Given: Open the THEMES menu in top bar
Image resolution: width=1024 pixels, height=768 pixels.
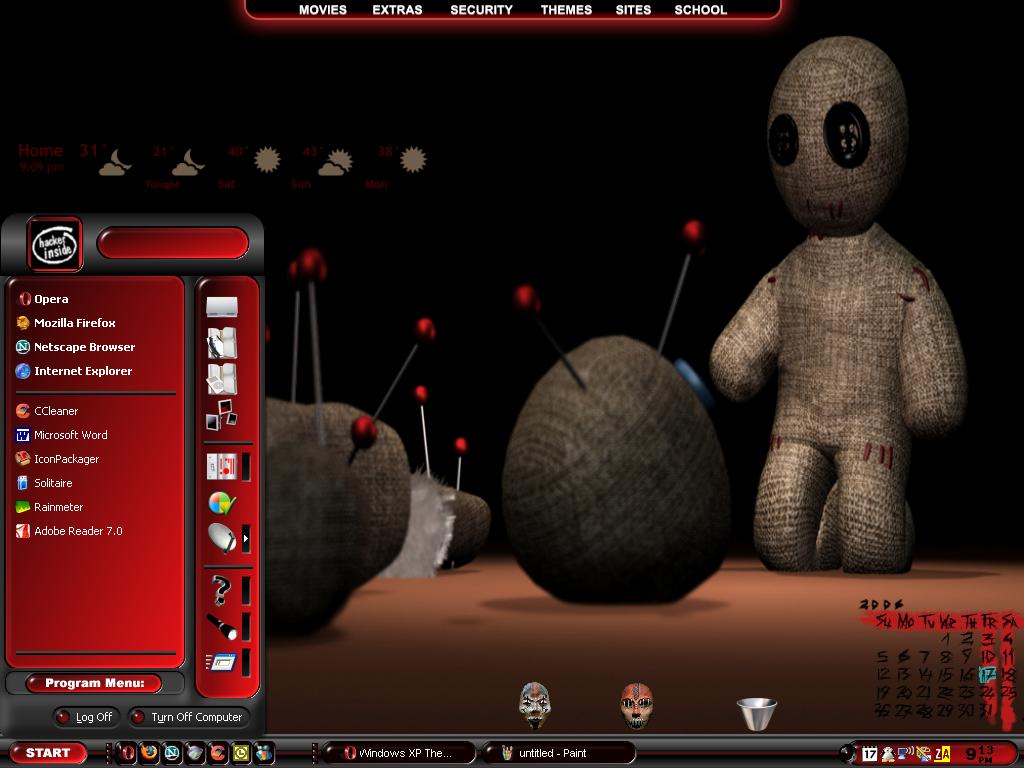Looking at the screenshot, I should (566, 10).
